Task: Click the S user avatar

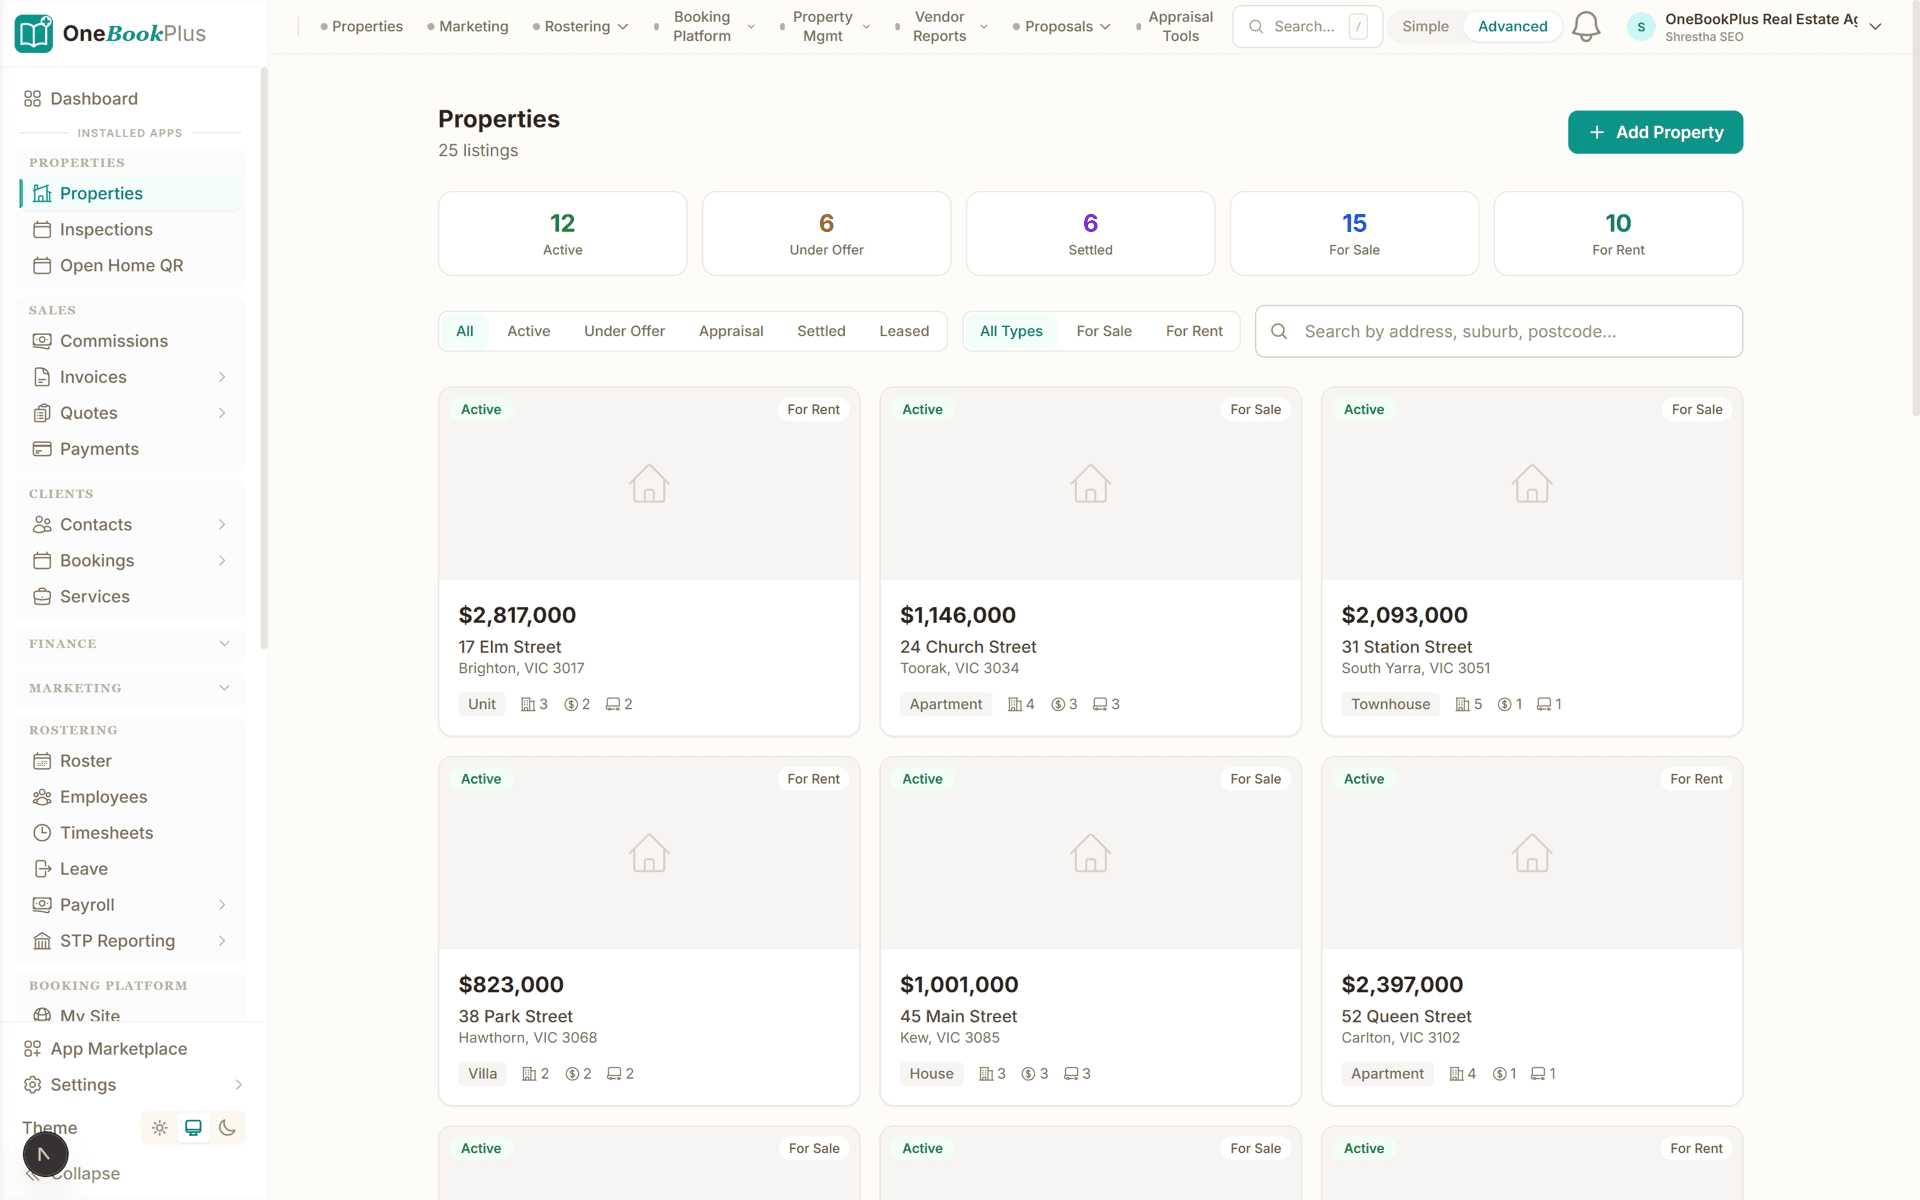Action: [1641, 27]
